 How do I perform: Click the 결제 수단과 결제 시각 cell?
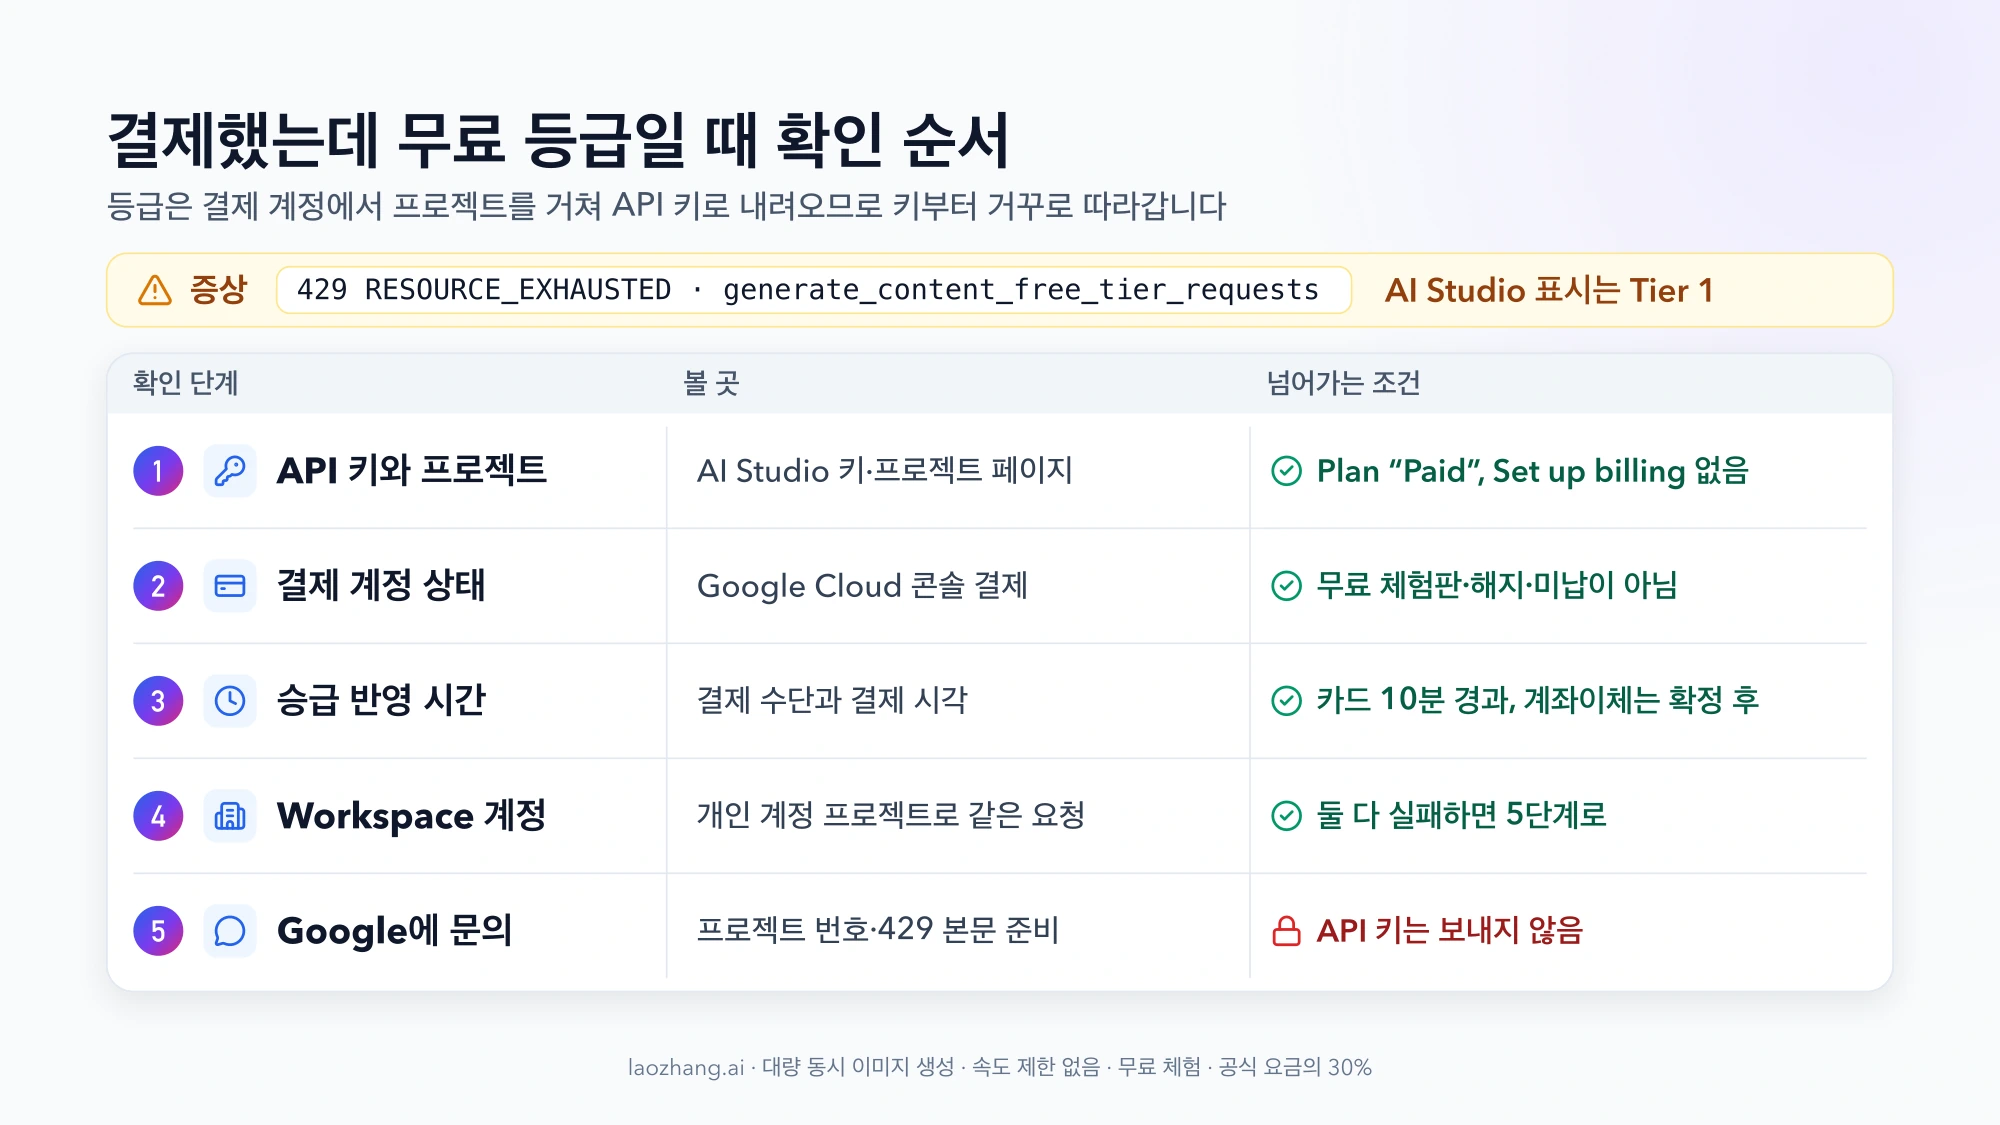[832, 700]
